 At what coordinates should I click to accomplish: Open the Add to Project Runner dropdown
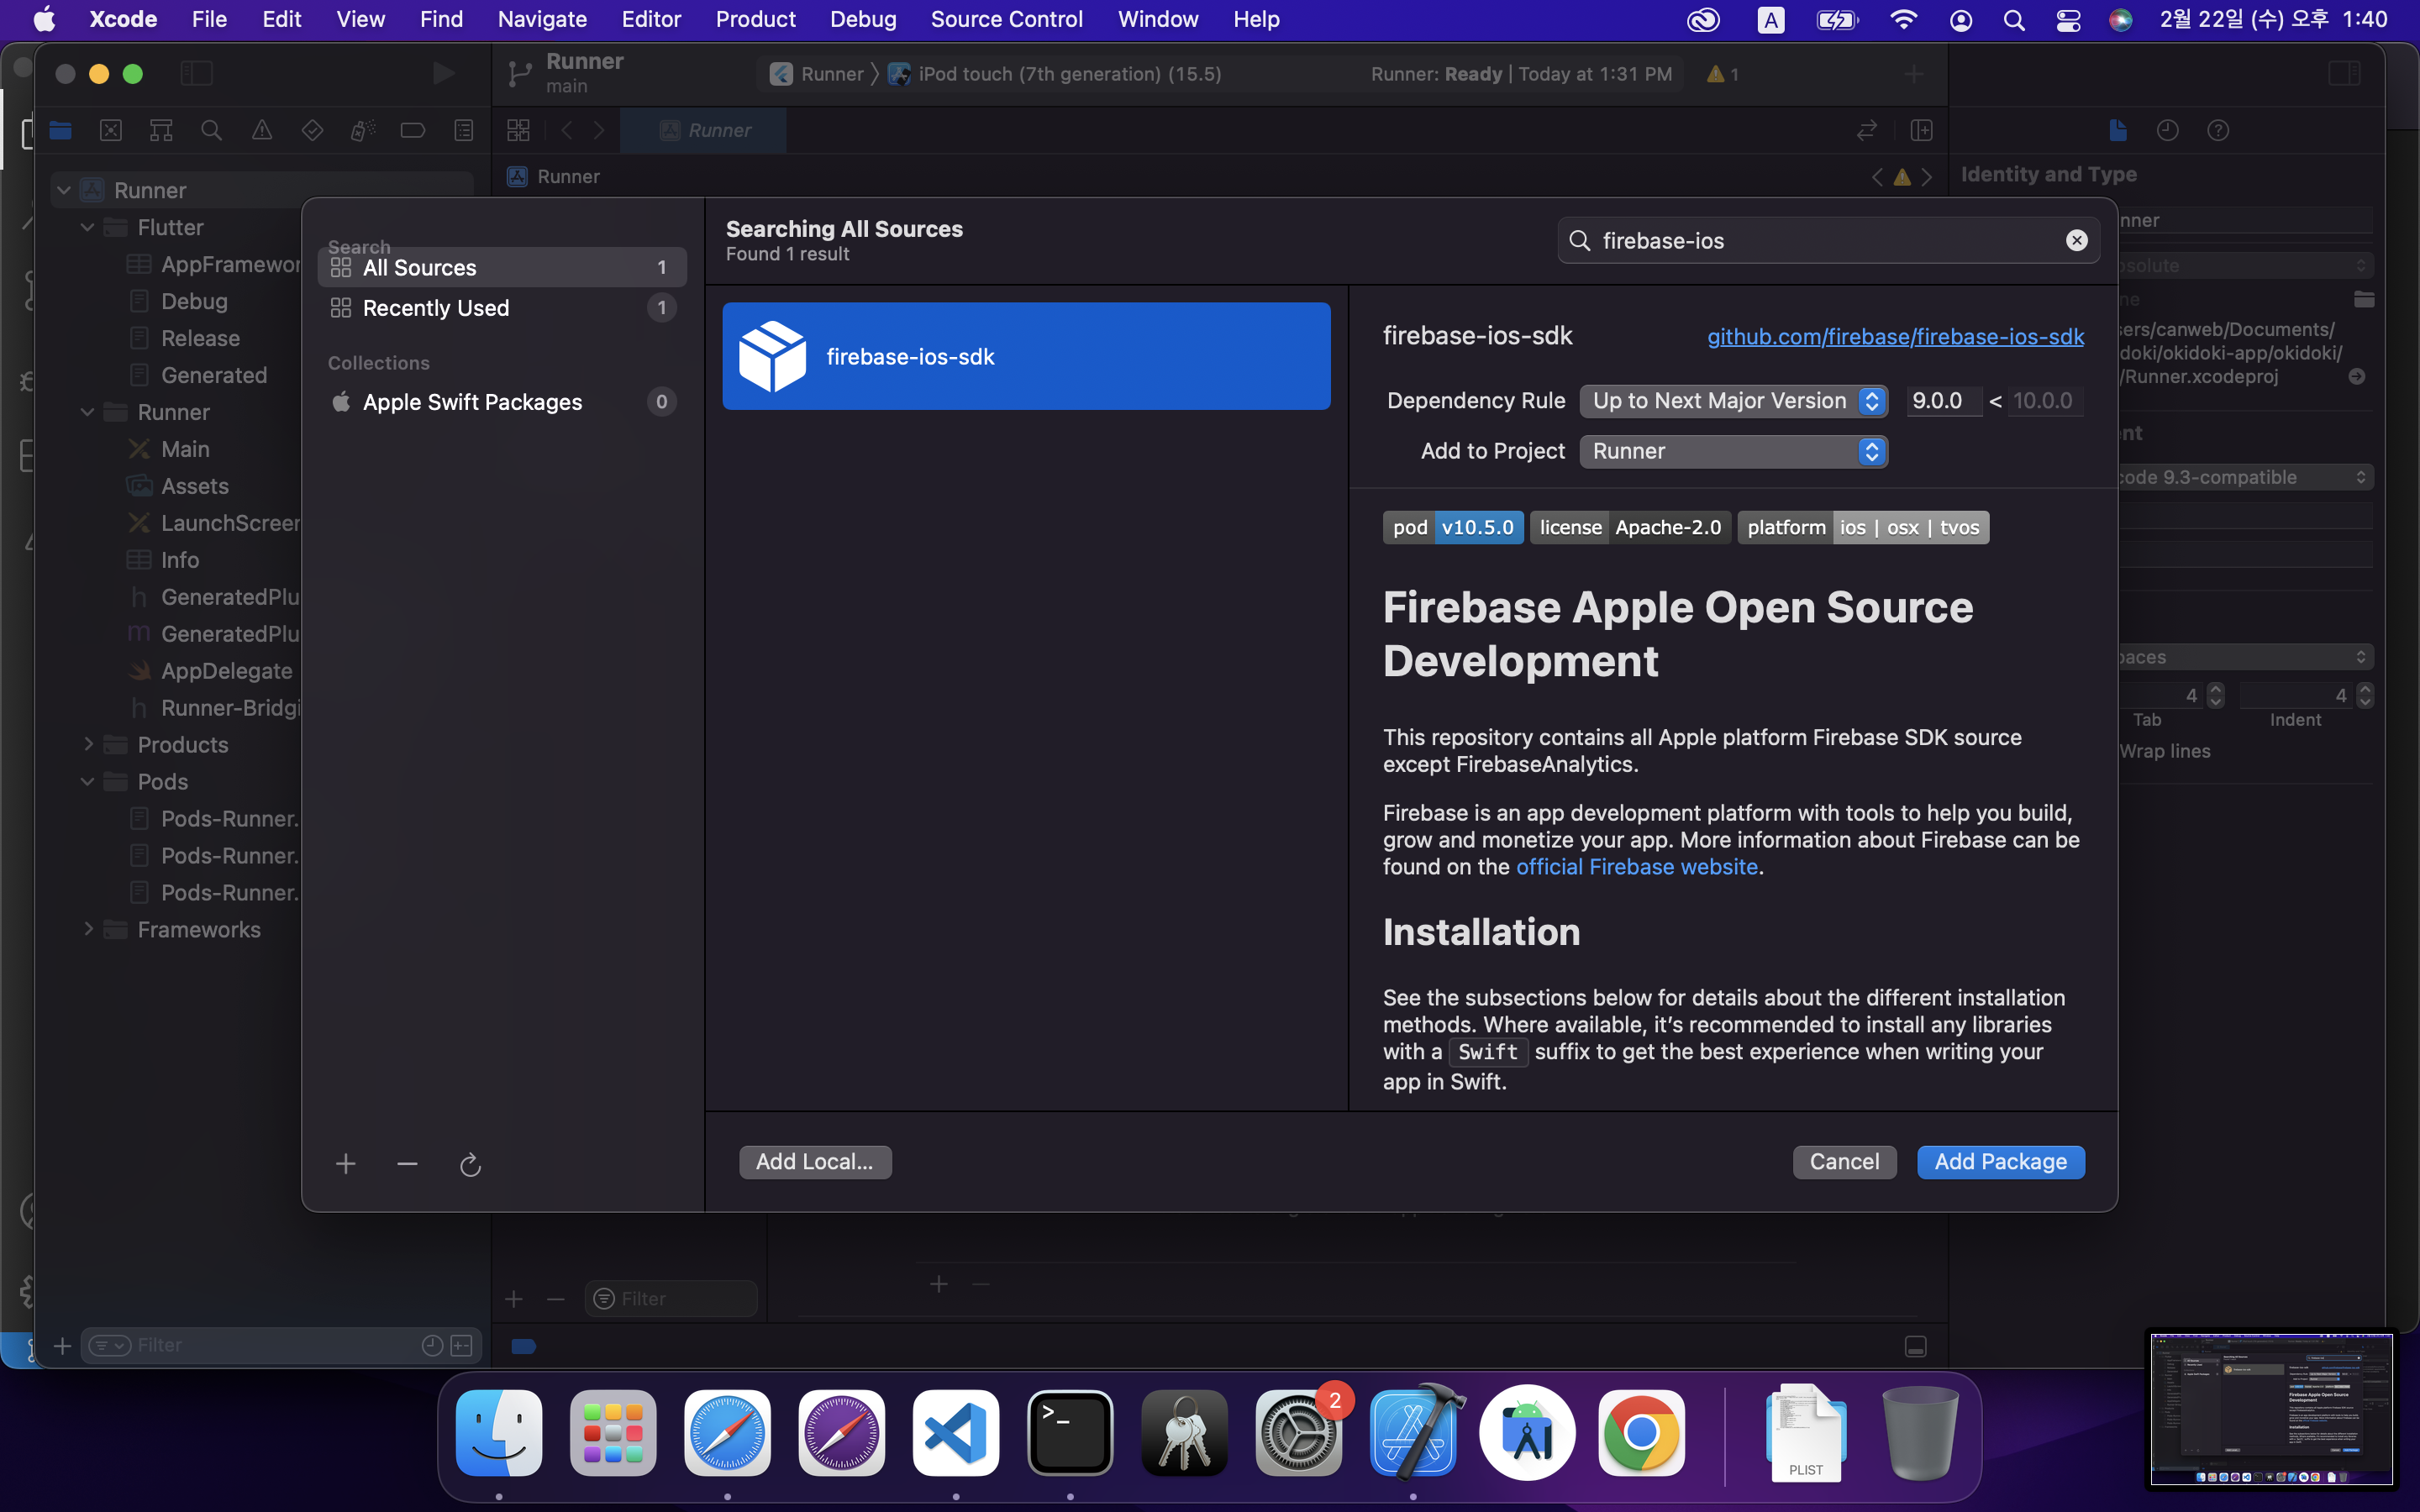[x=1733, y=451]
